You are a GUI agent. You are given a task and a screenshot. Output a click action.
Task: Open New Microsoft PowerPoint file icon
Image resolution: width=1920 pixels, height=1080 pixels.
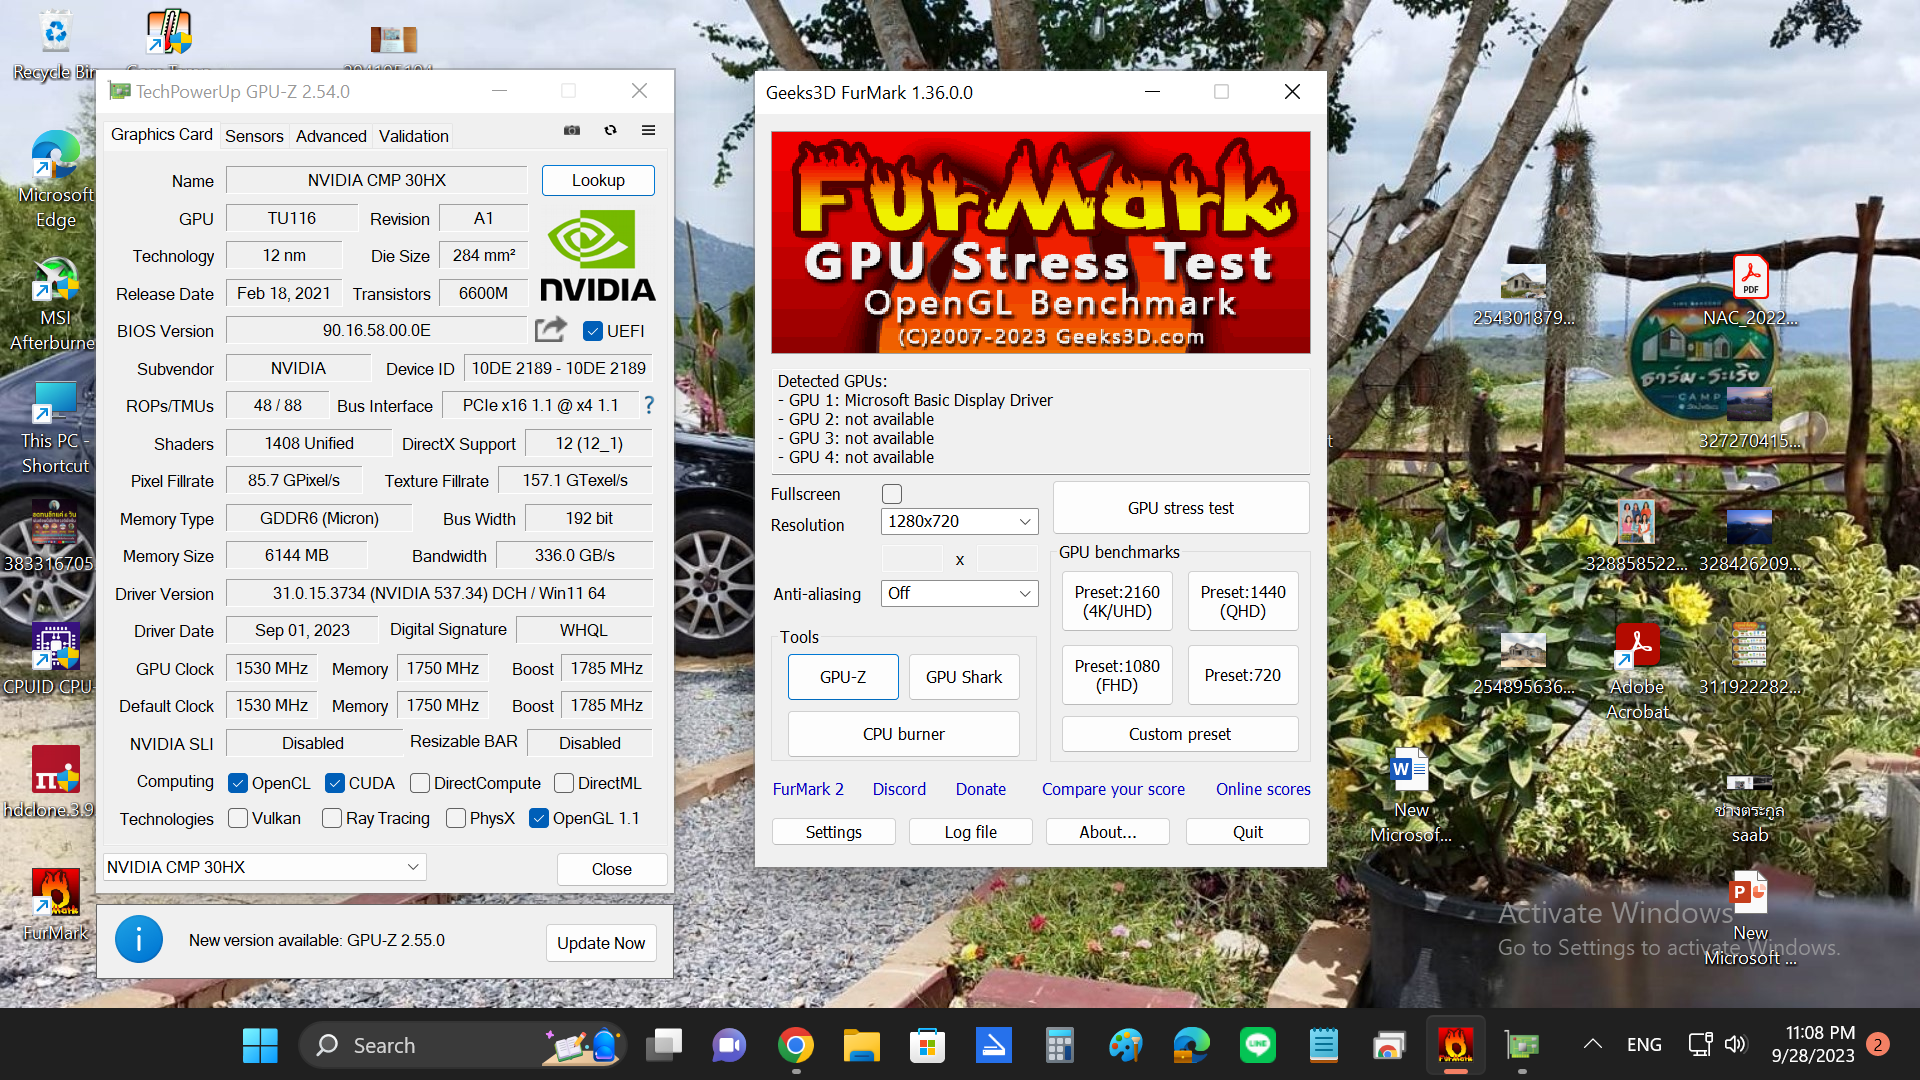coord(1750,918)
